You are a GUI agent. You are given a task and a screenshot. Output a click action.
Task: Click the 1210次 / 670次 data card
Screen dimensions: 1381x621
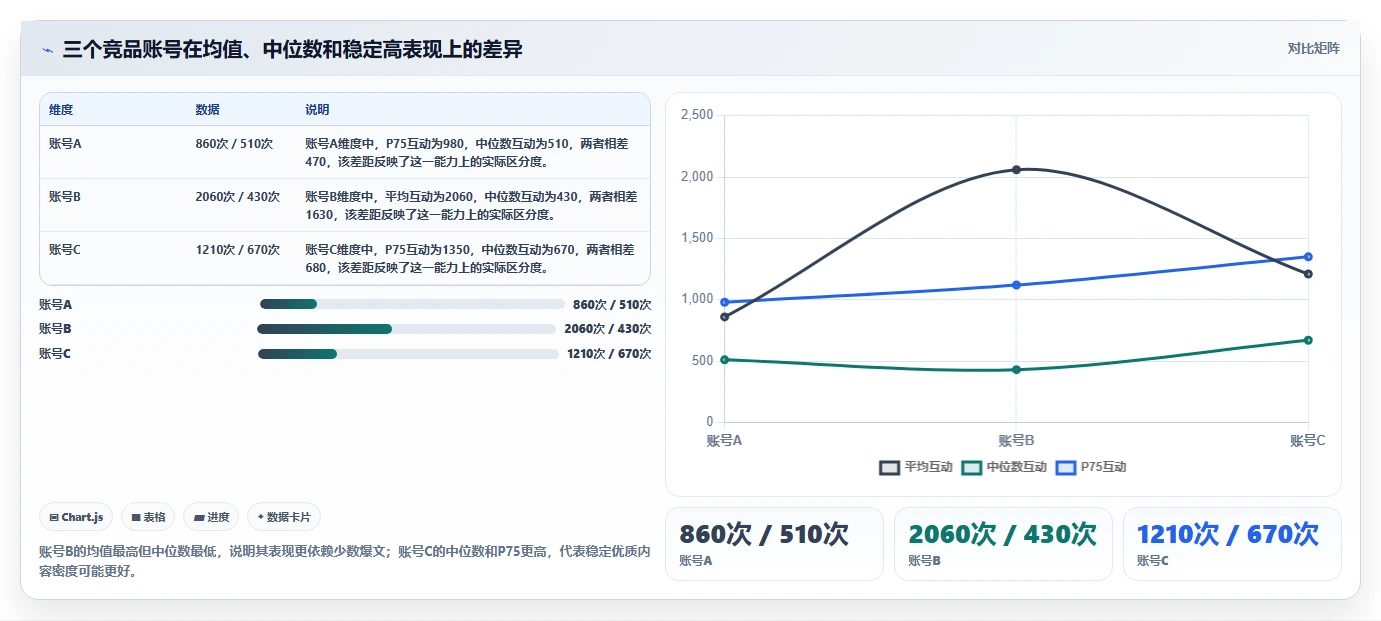tap(1232, 544)
